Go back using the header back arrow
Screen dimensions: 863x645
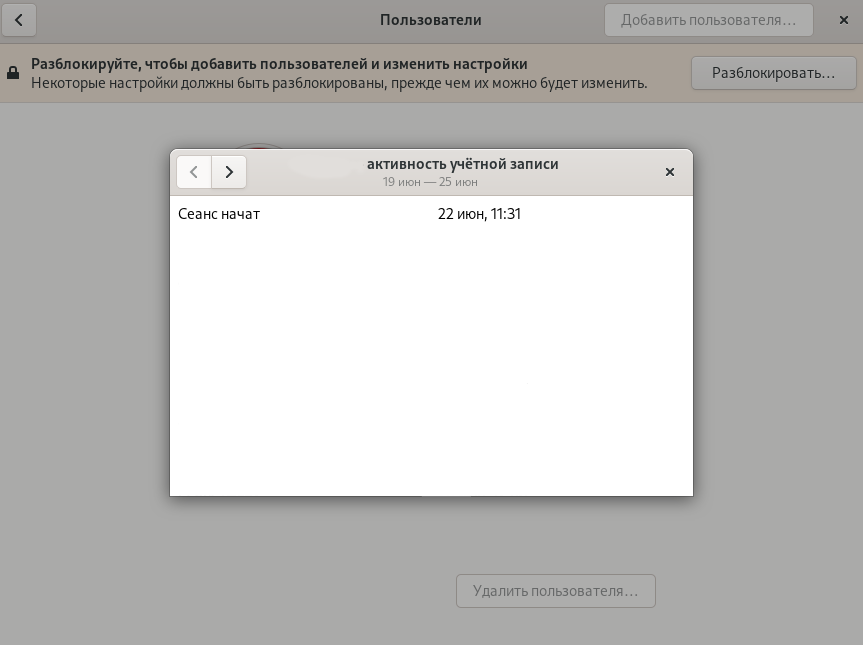tap(19, 20)
